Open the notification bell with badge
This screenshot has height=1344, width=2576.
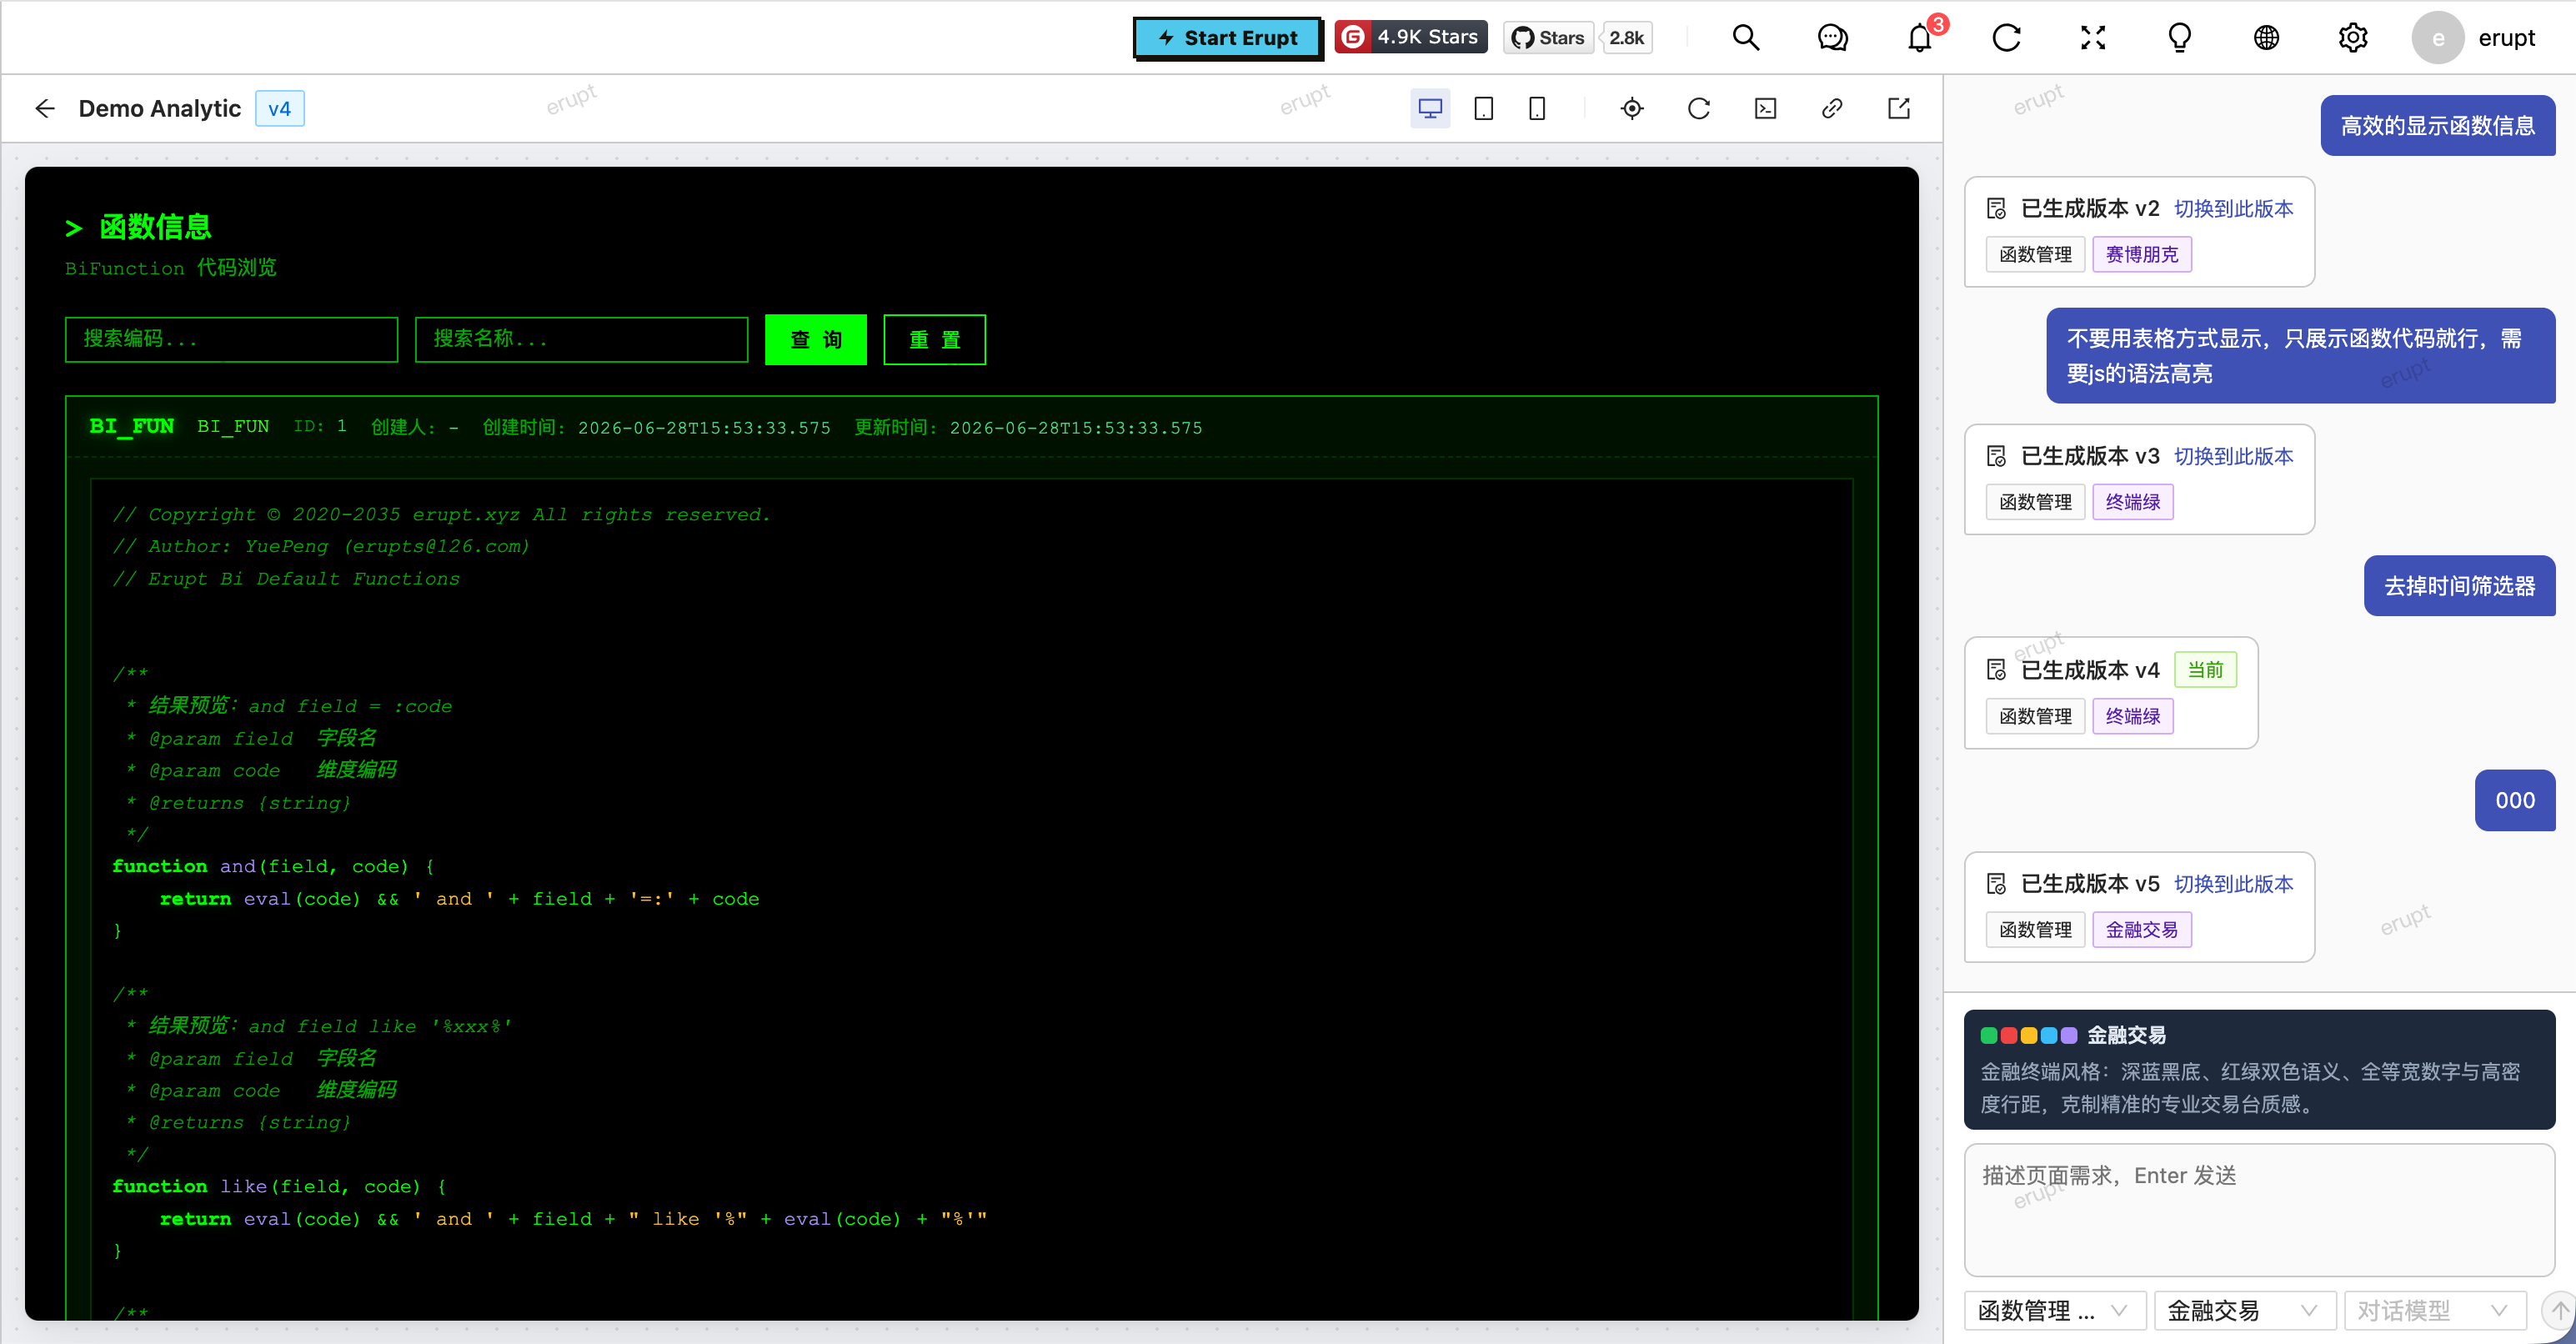pyautogui.click(x=1920, y=38)
